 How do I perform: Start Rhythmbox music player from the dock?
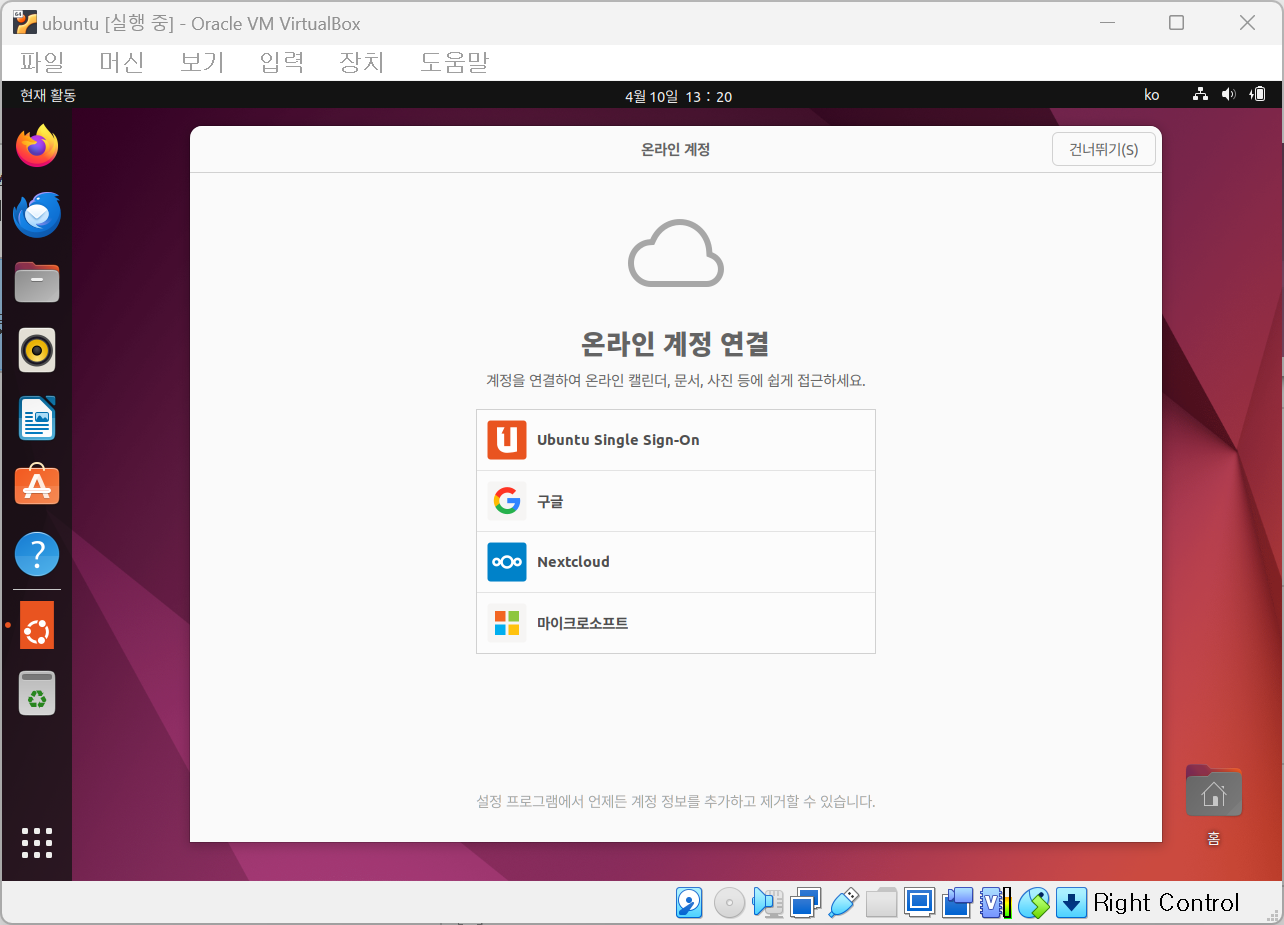tap(37, 350)
